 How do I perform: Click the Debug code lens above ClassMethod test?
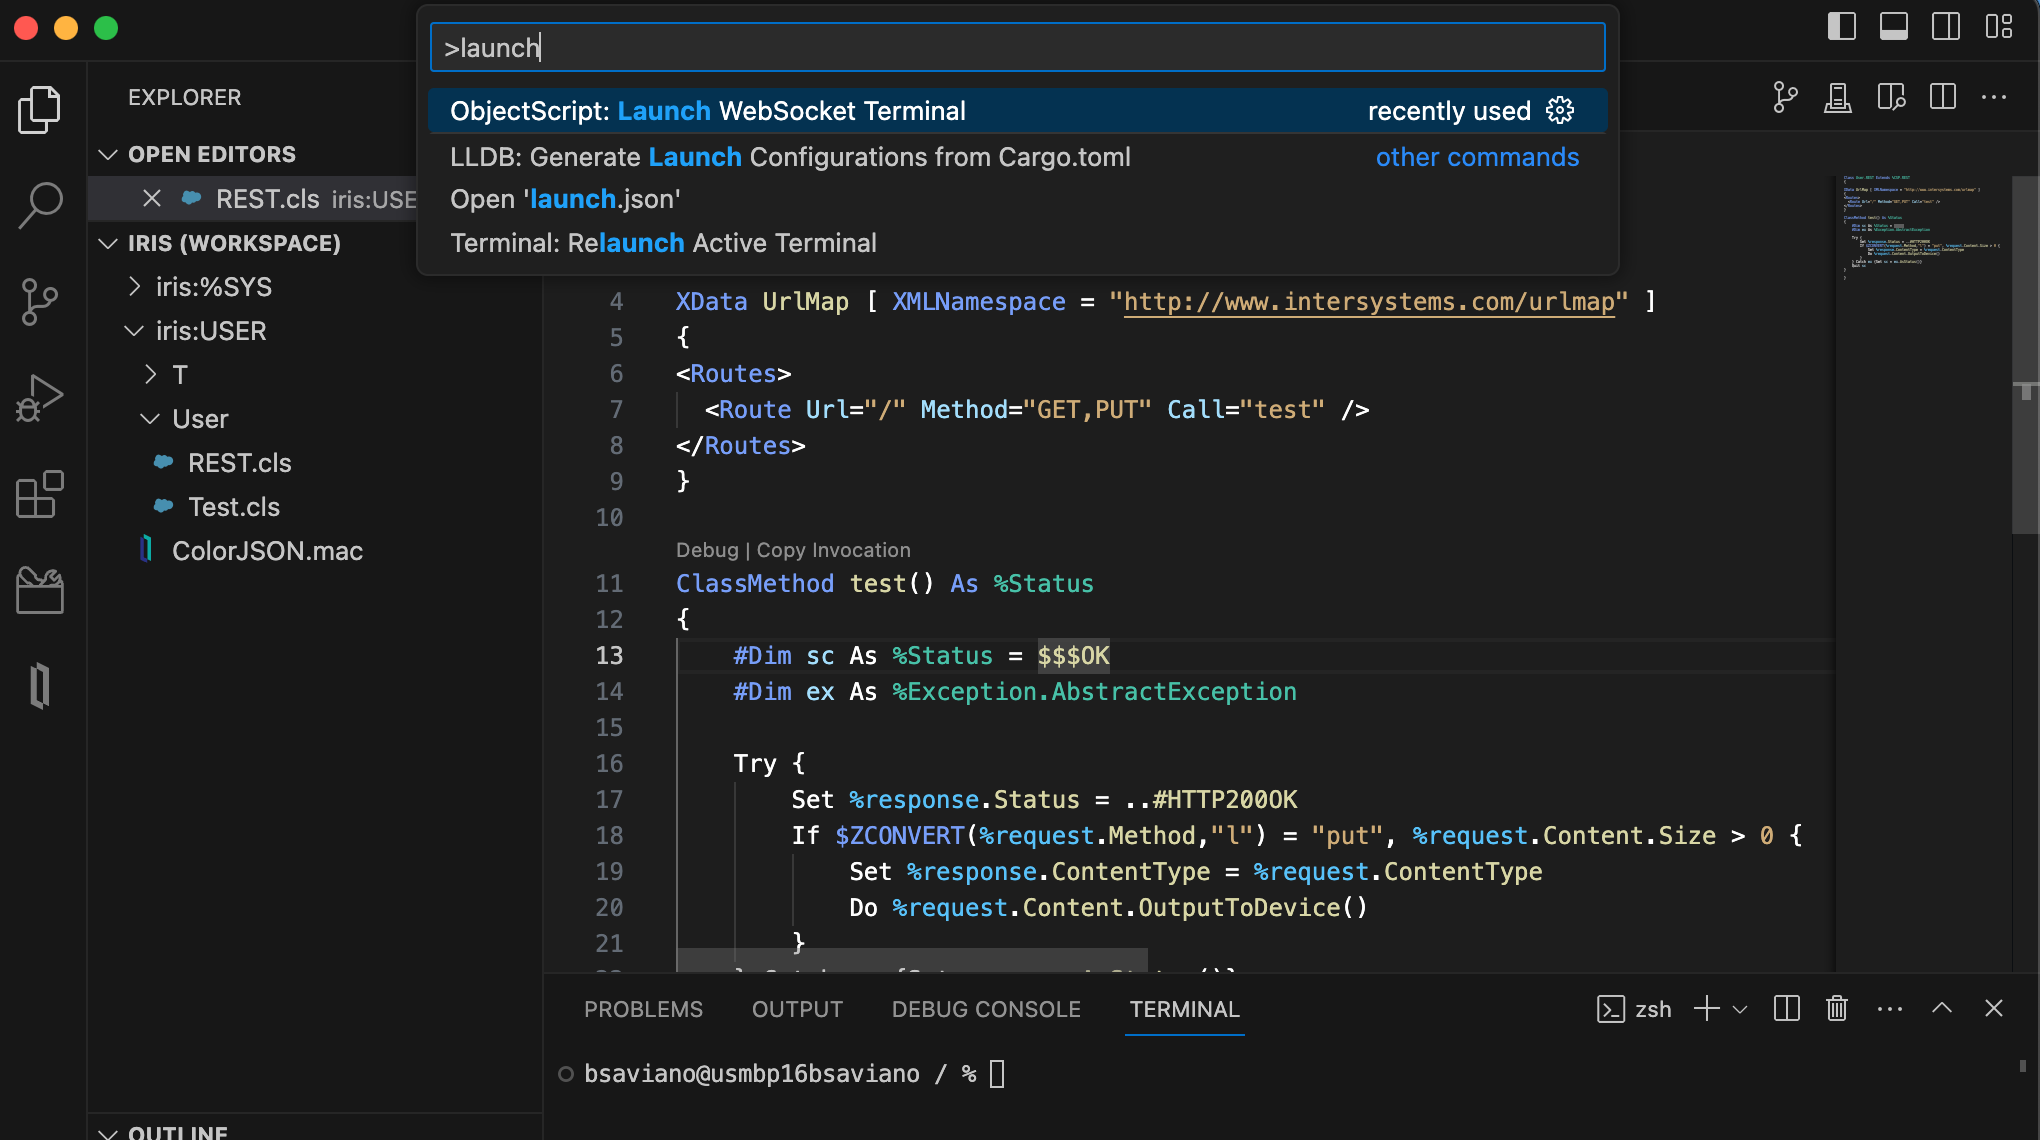707,550
